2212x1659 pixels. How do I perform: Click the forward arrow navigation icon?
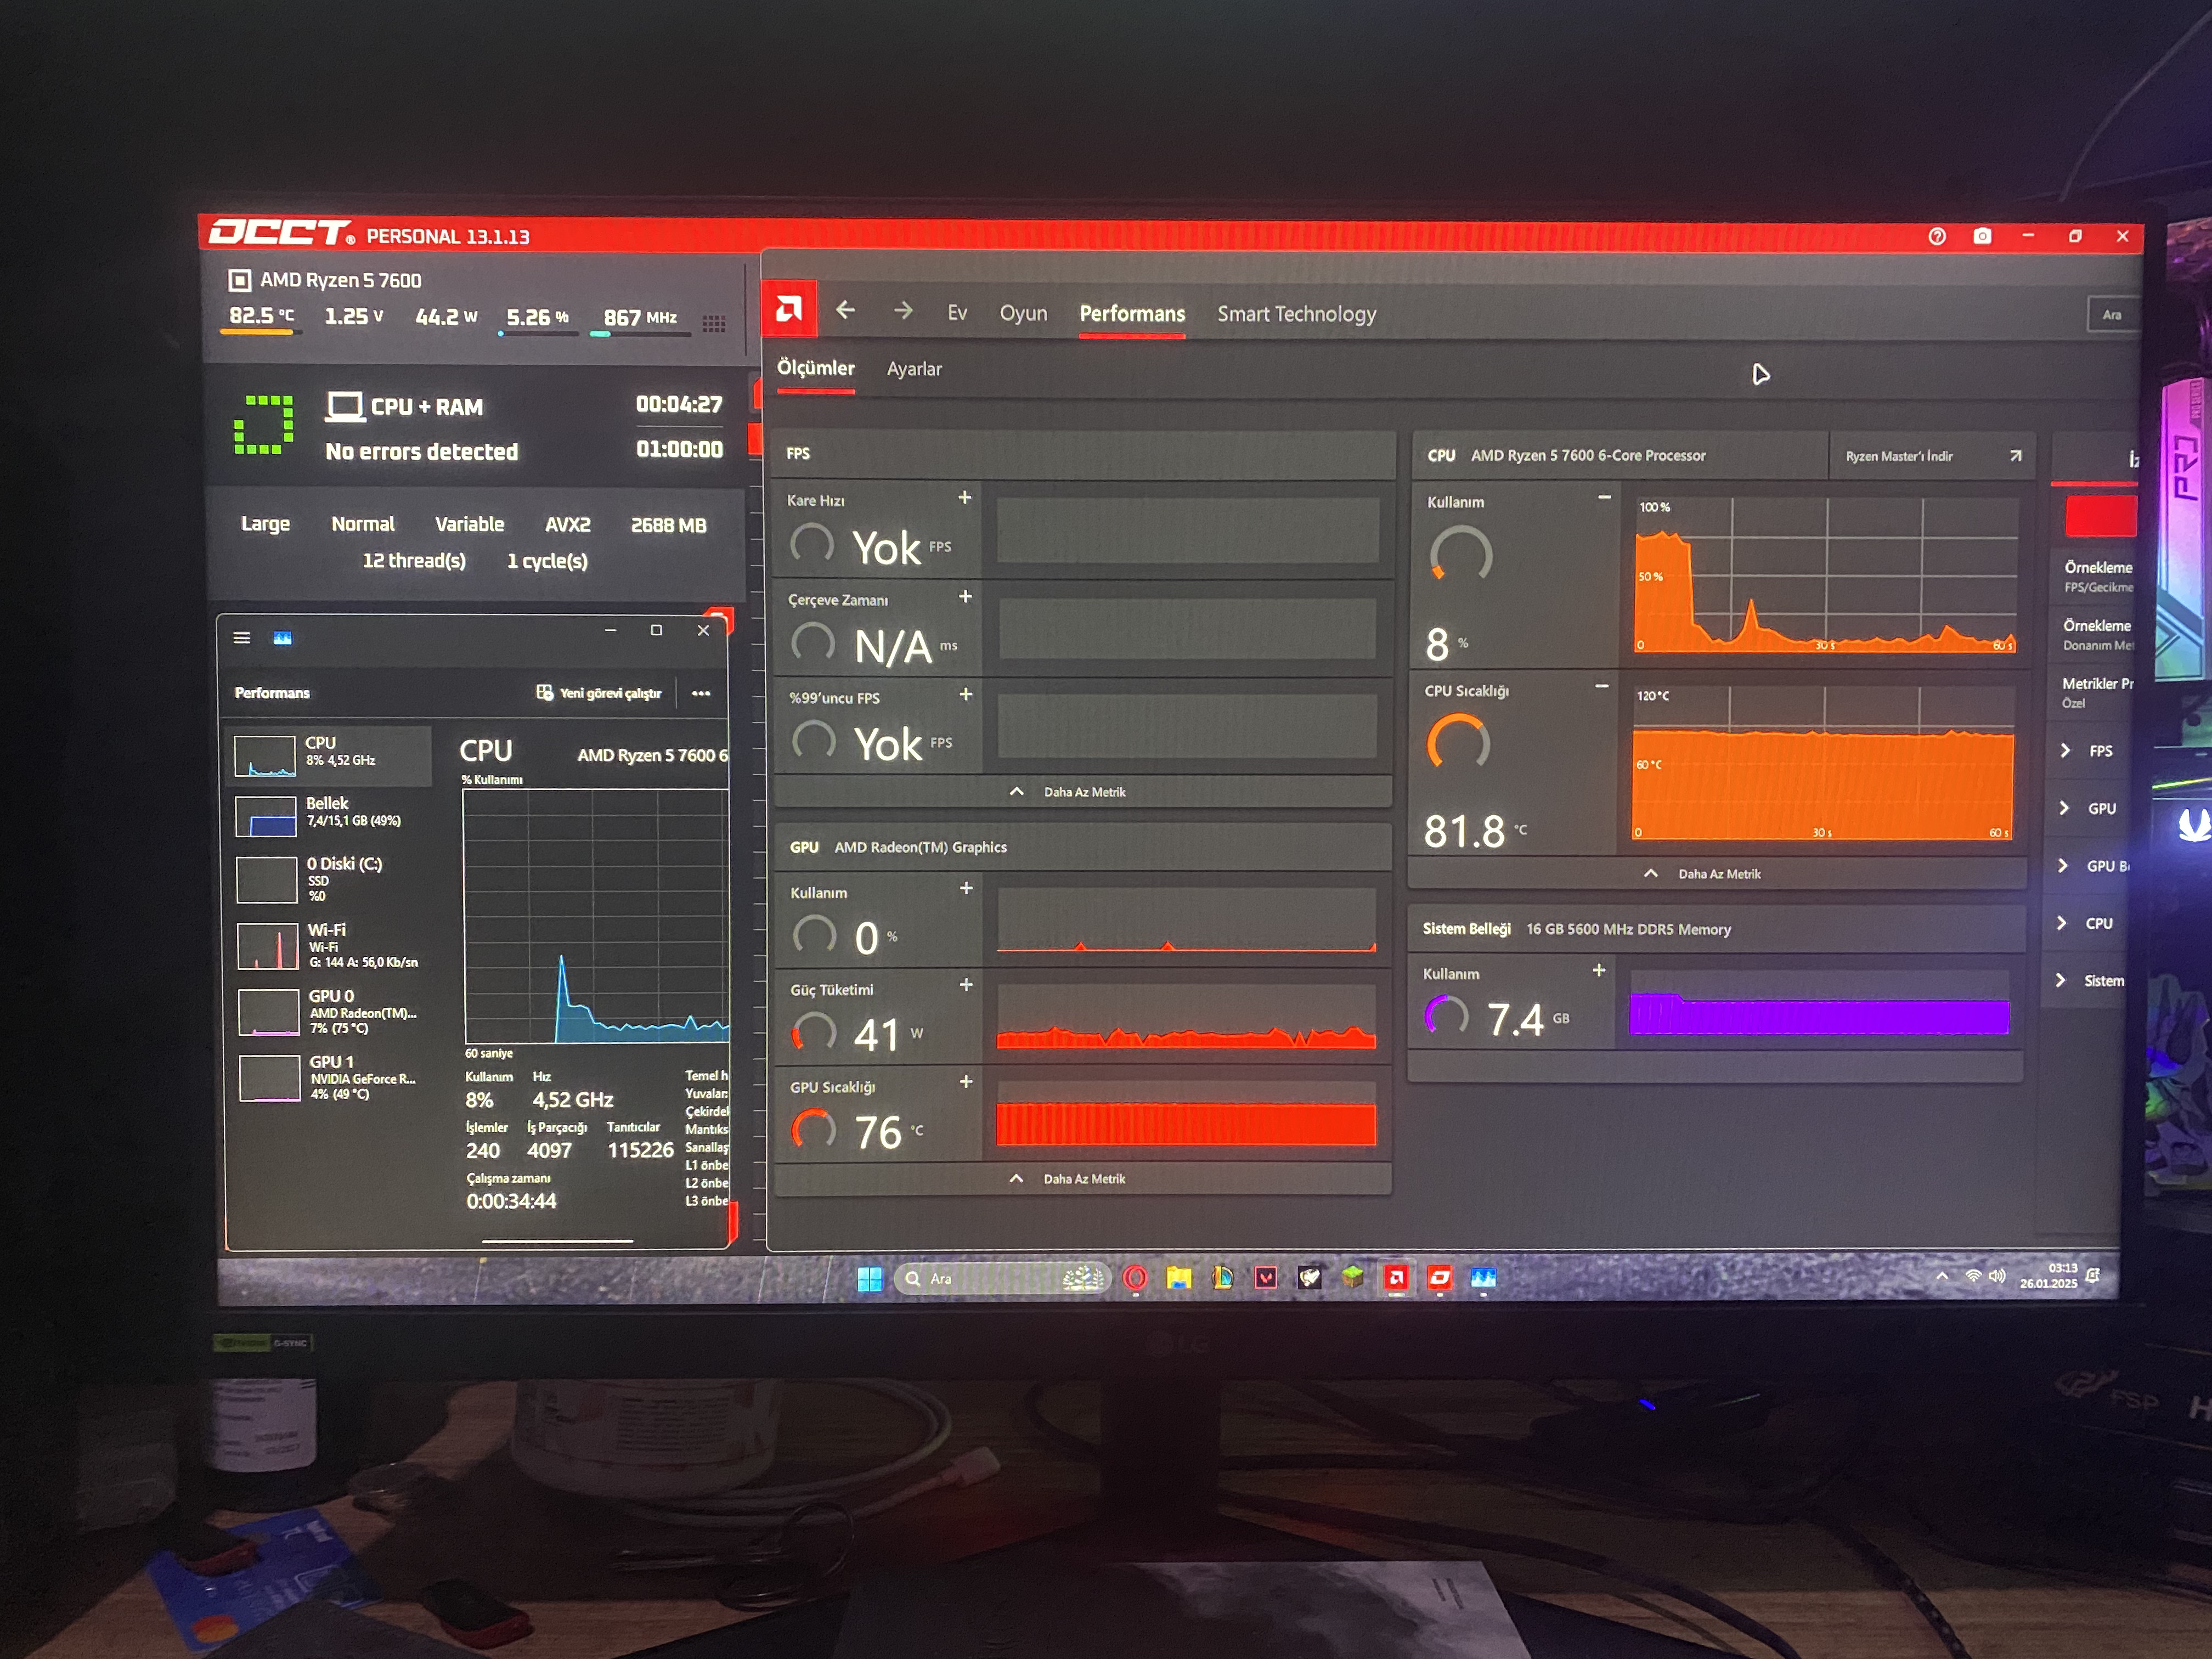(903, 311)
